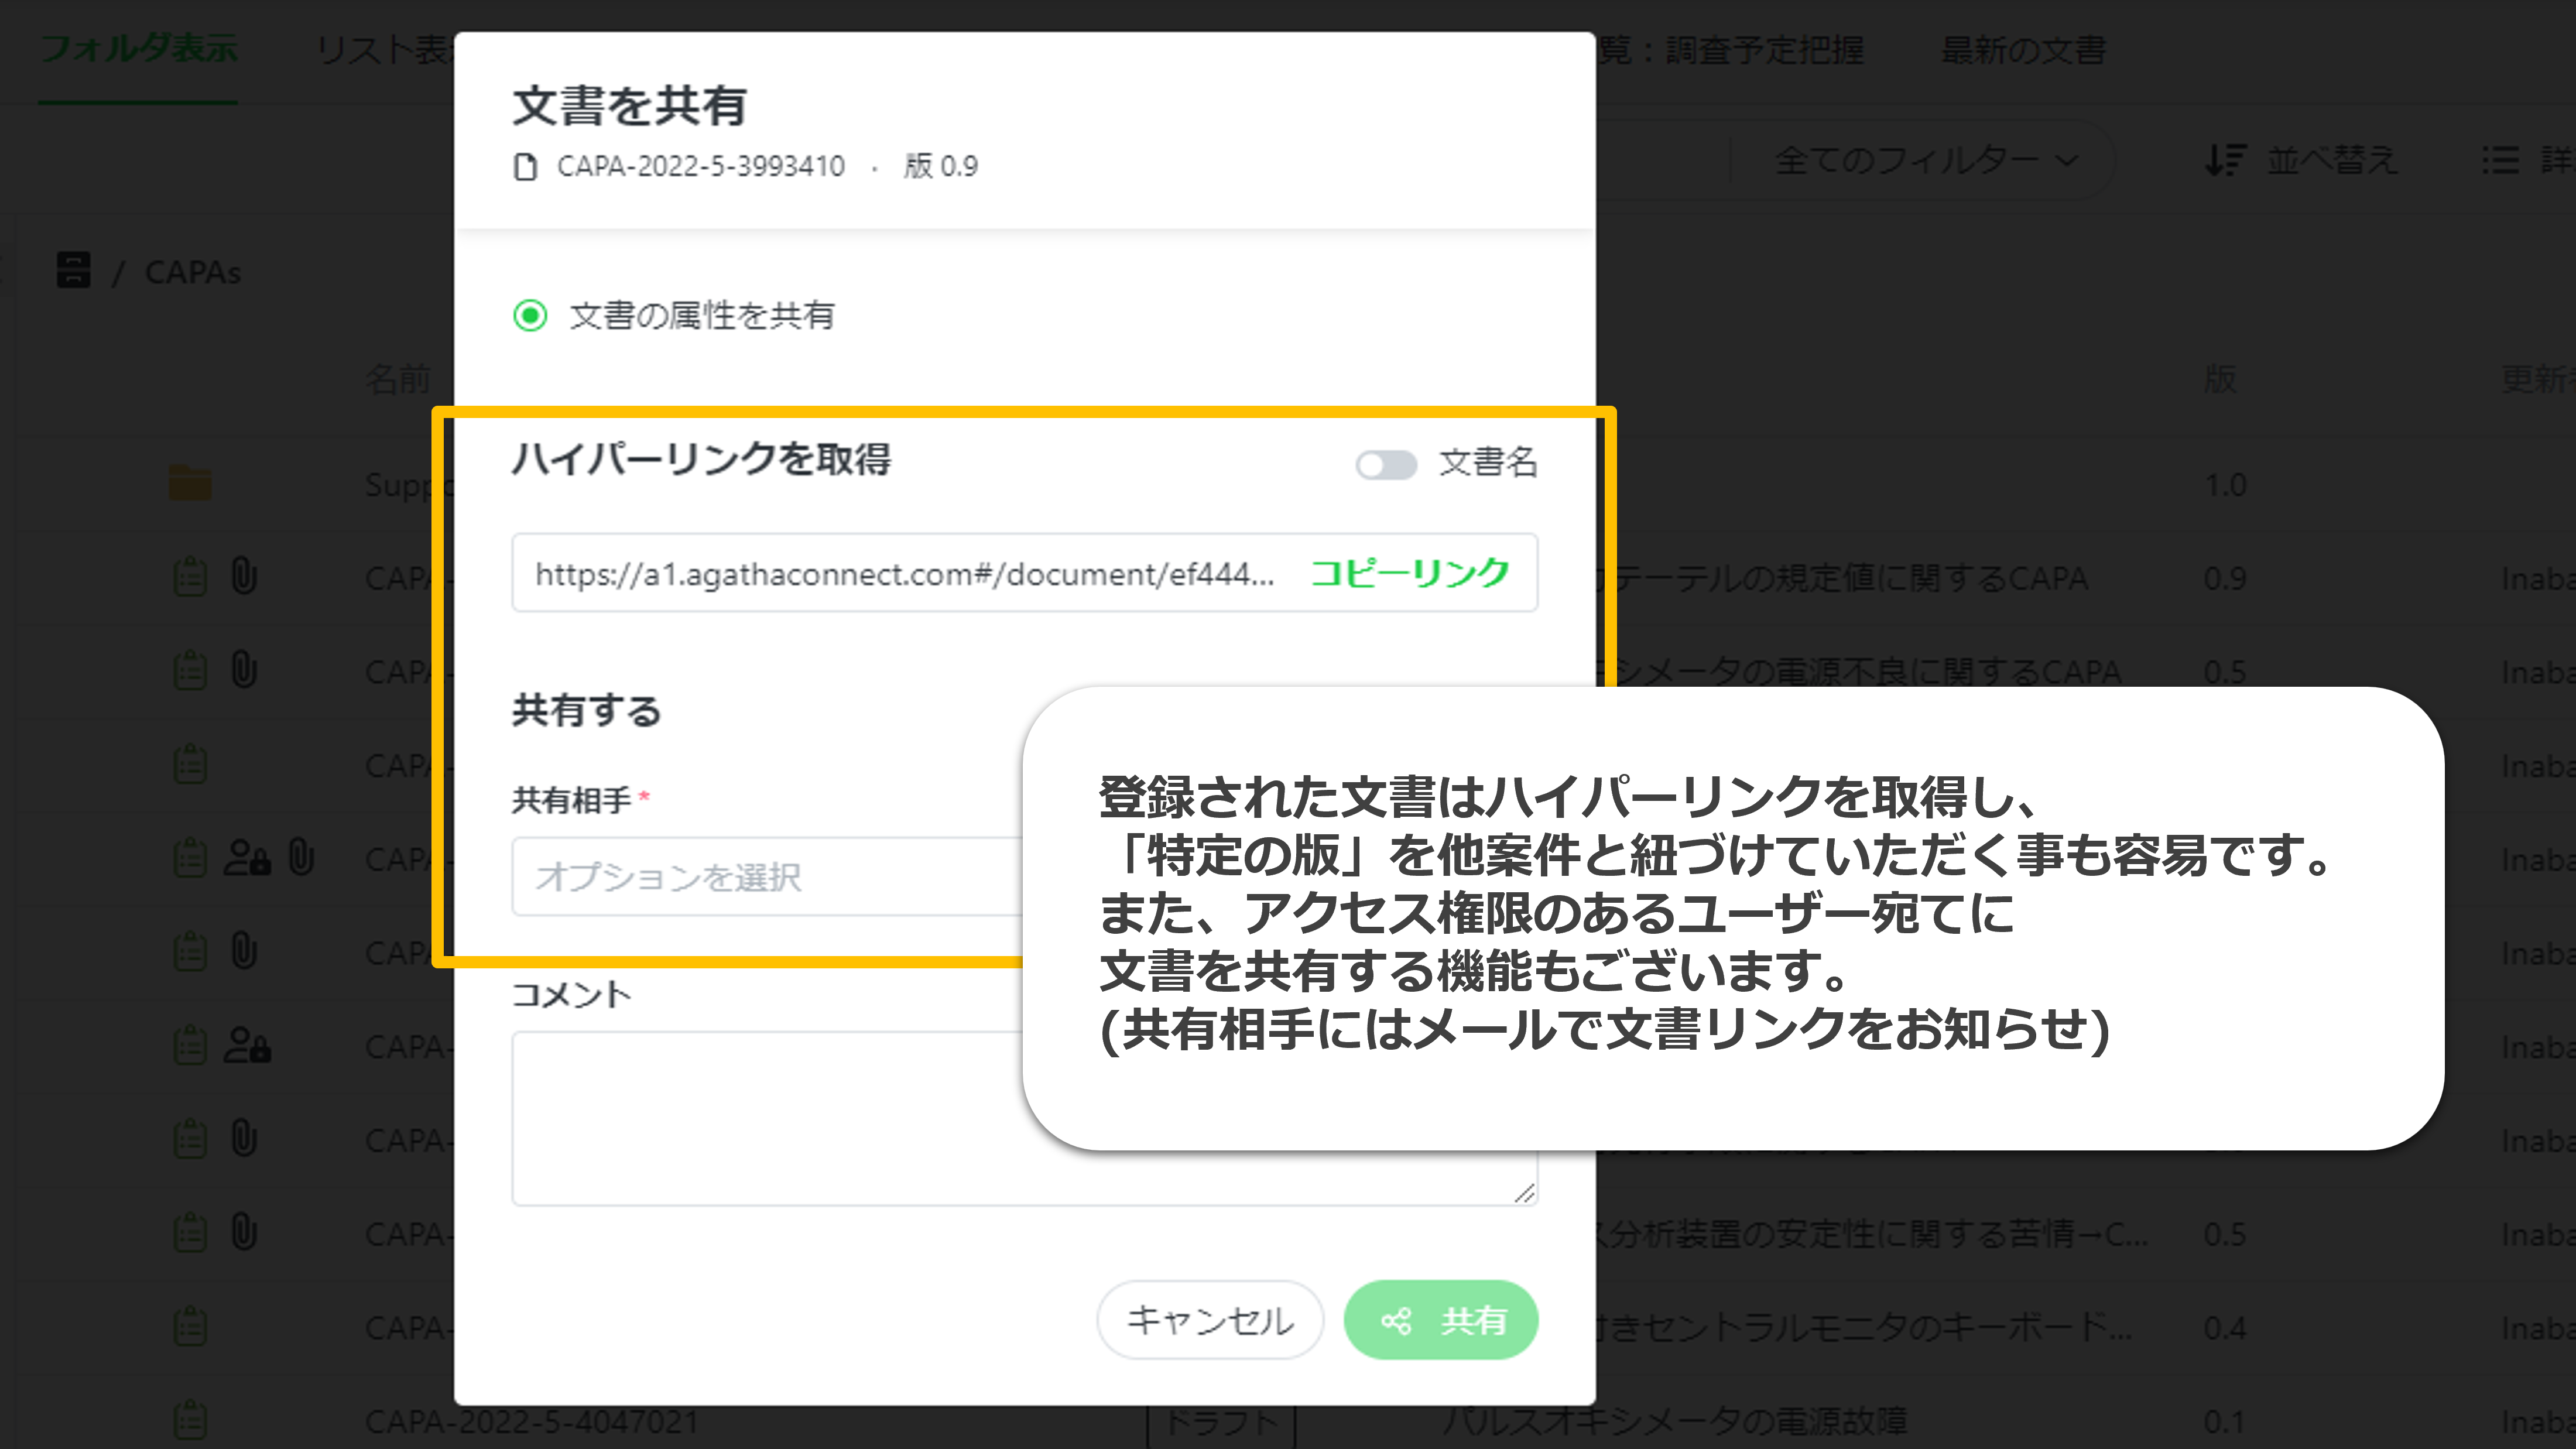This screenshot has width=2576, height=1449.
Task: Click inside the コメント text area
Action: (x=1024, y=1118)
